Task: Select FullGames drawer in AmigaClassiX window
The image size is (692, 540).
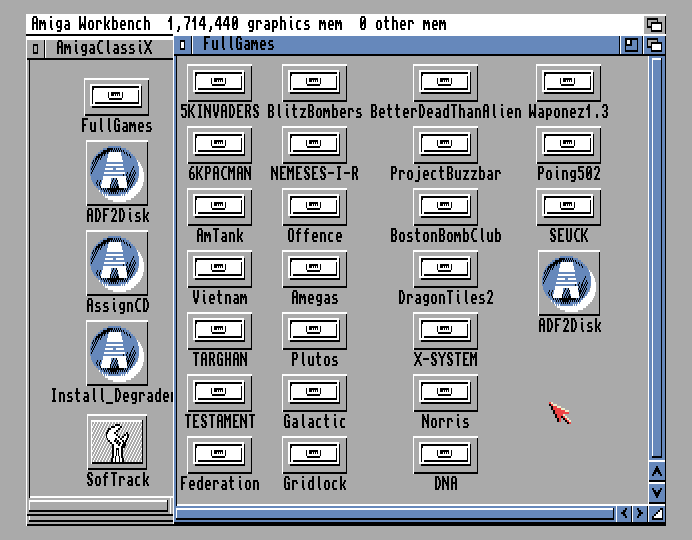Action: (117, 97)
